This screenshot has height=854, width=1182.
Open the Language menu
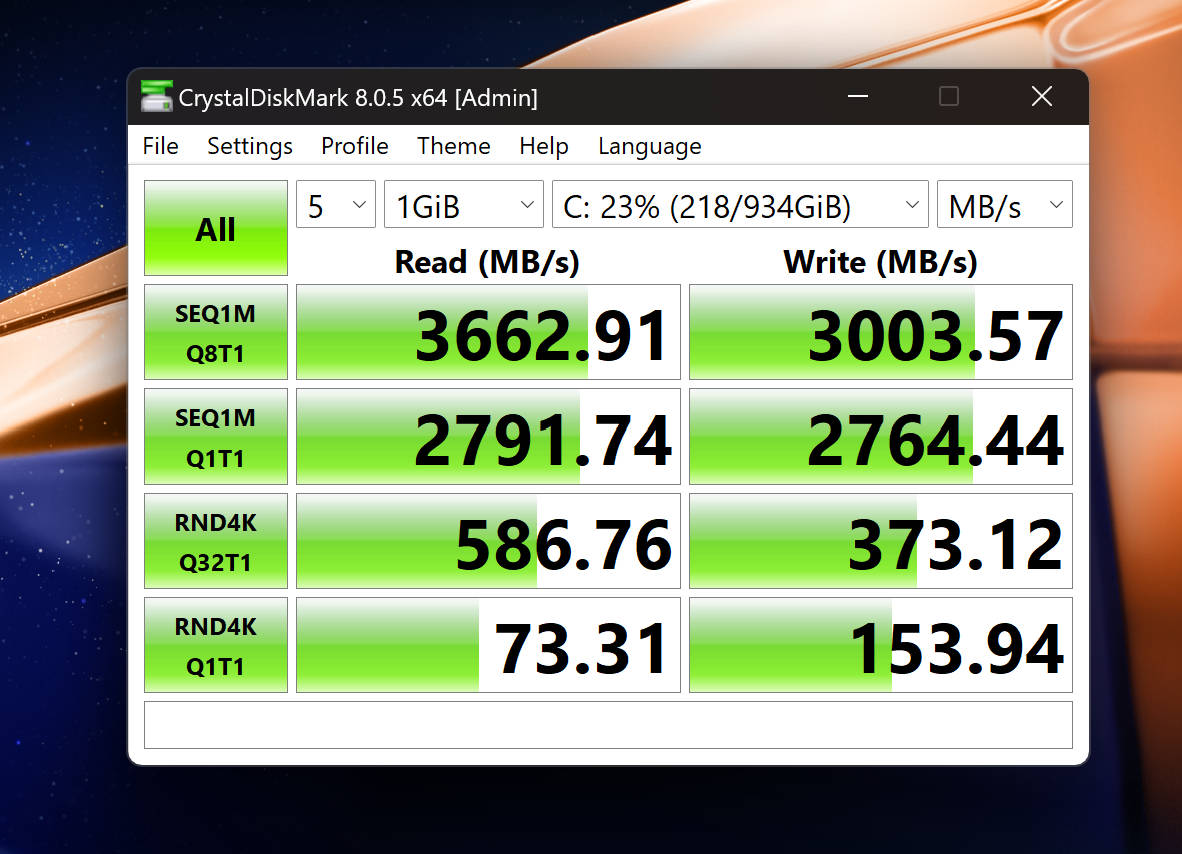650,145
